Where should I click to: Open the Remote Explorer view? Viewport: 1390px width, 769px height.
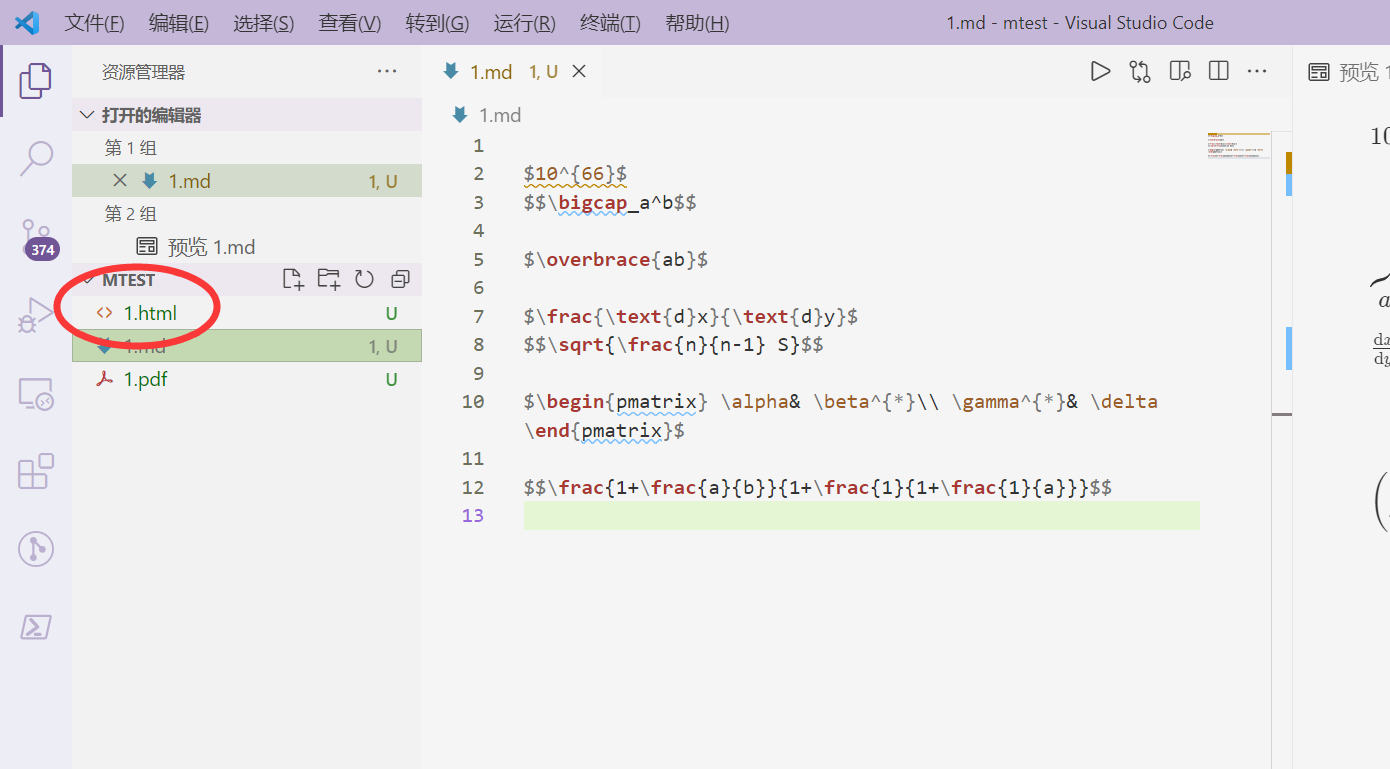36,393
